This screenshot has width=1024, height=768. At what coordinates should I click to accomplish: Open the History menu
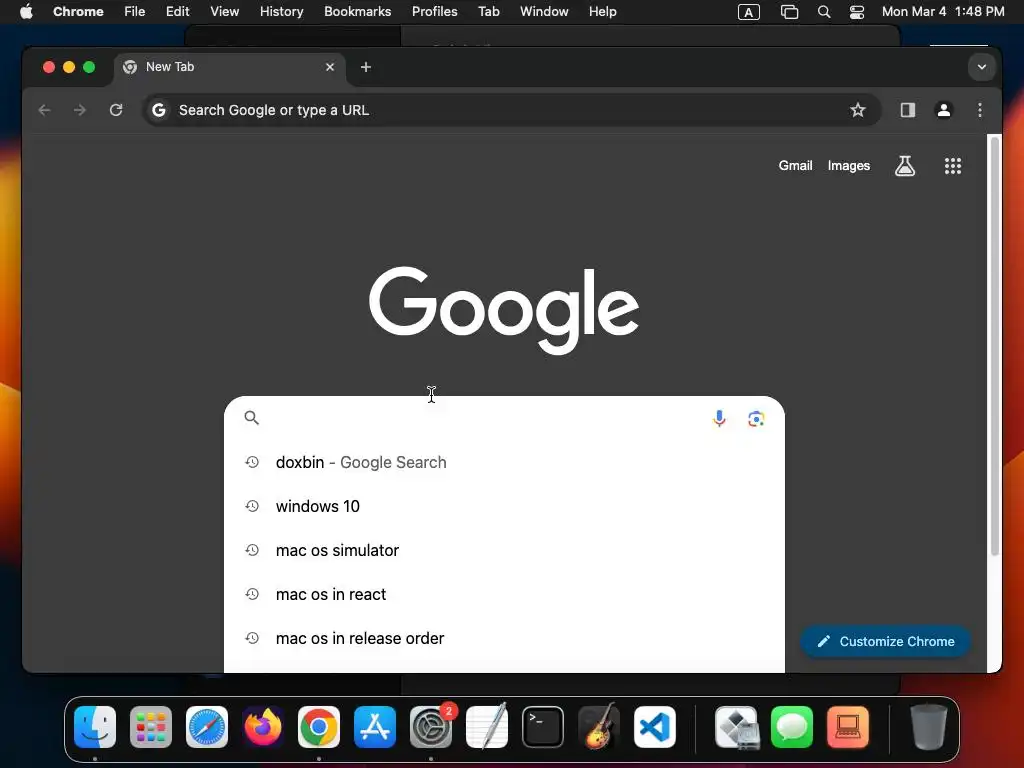[x=281, y=12]
